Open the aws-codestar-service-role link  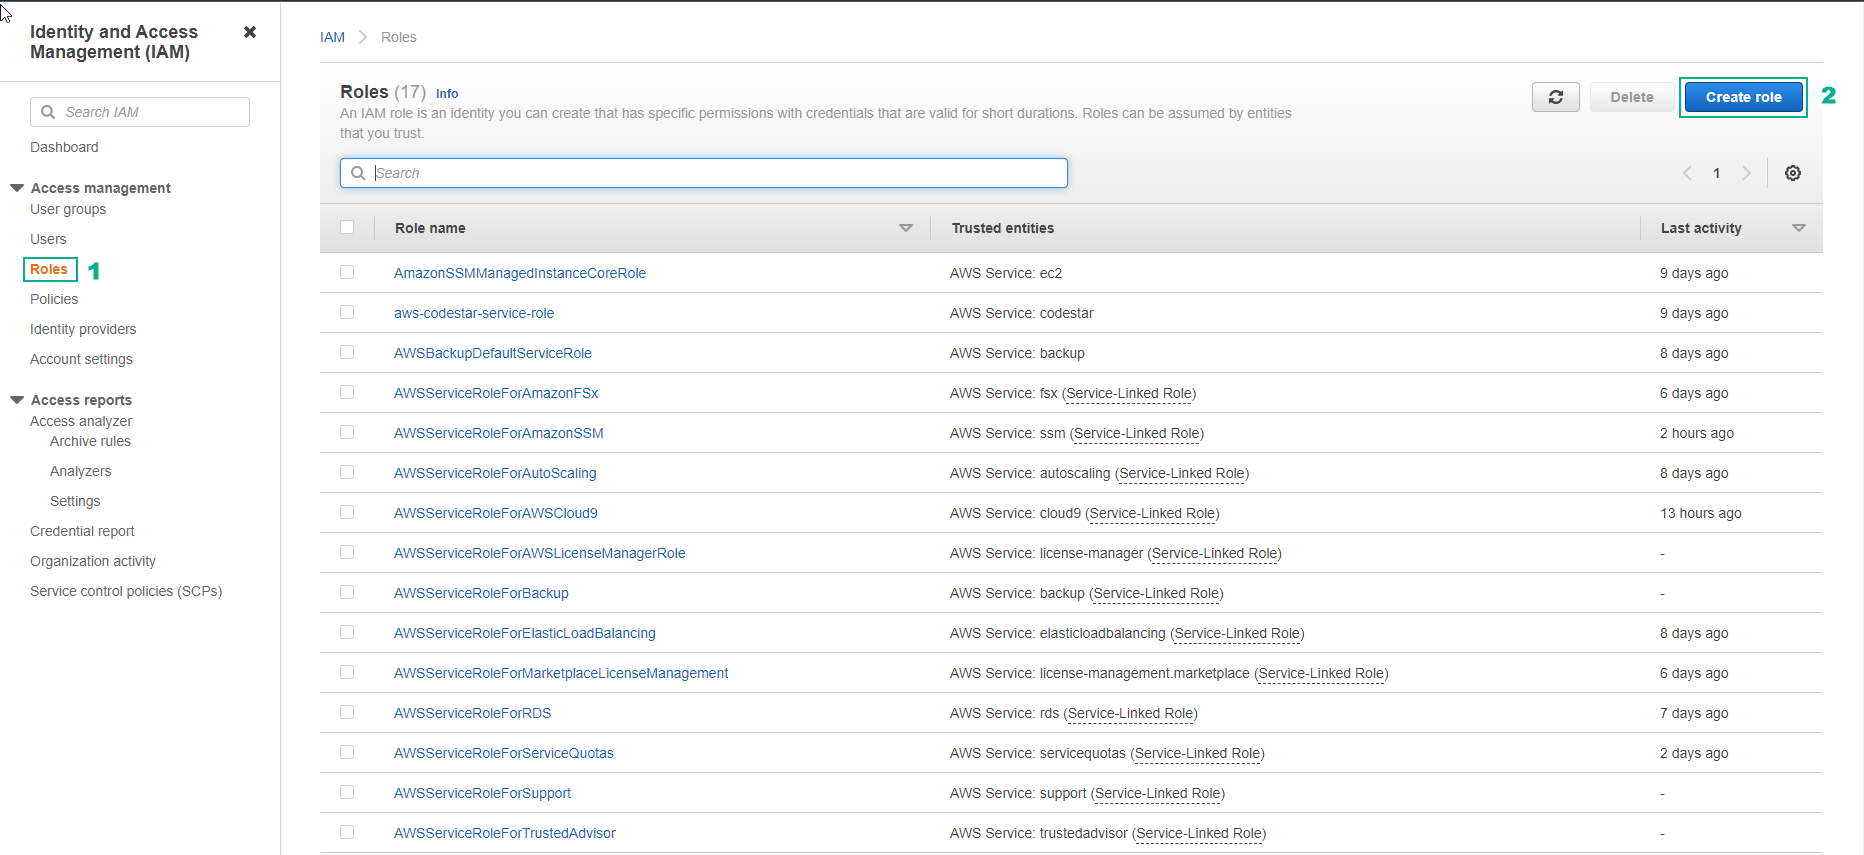[x=474, y=313]
